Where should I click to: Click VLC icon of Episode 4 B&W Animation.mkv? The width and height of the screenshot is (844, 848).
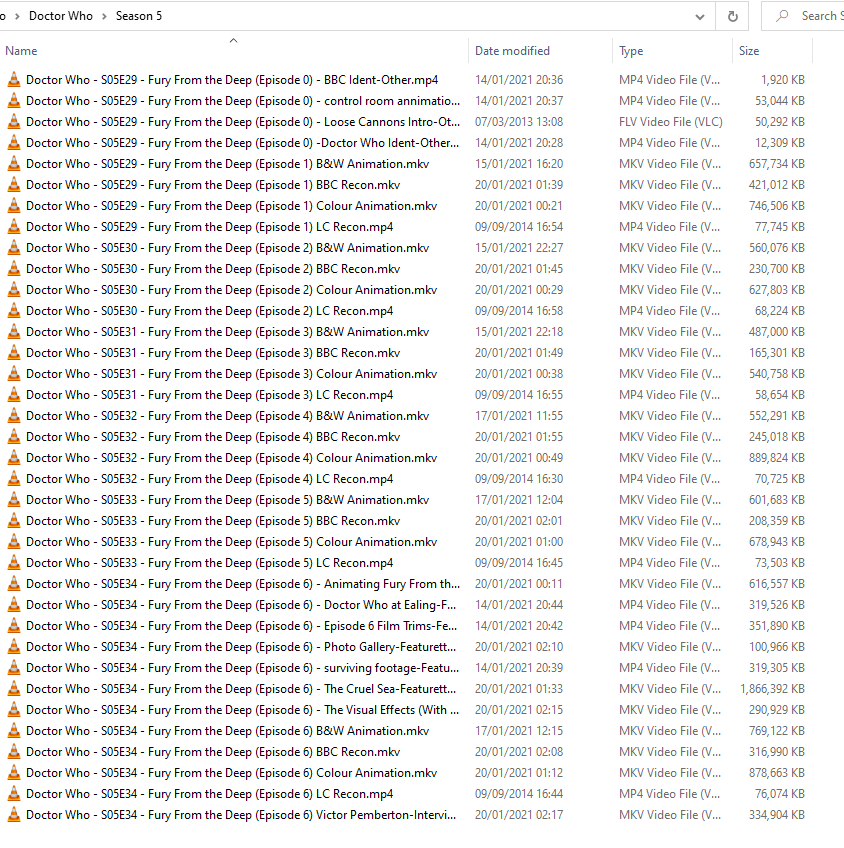click(x=14, y=416)
